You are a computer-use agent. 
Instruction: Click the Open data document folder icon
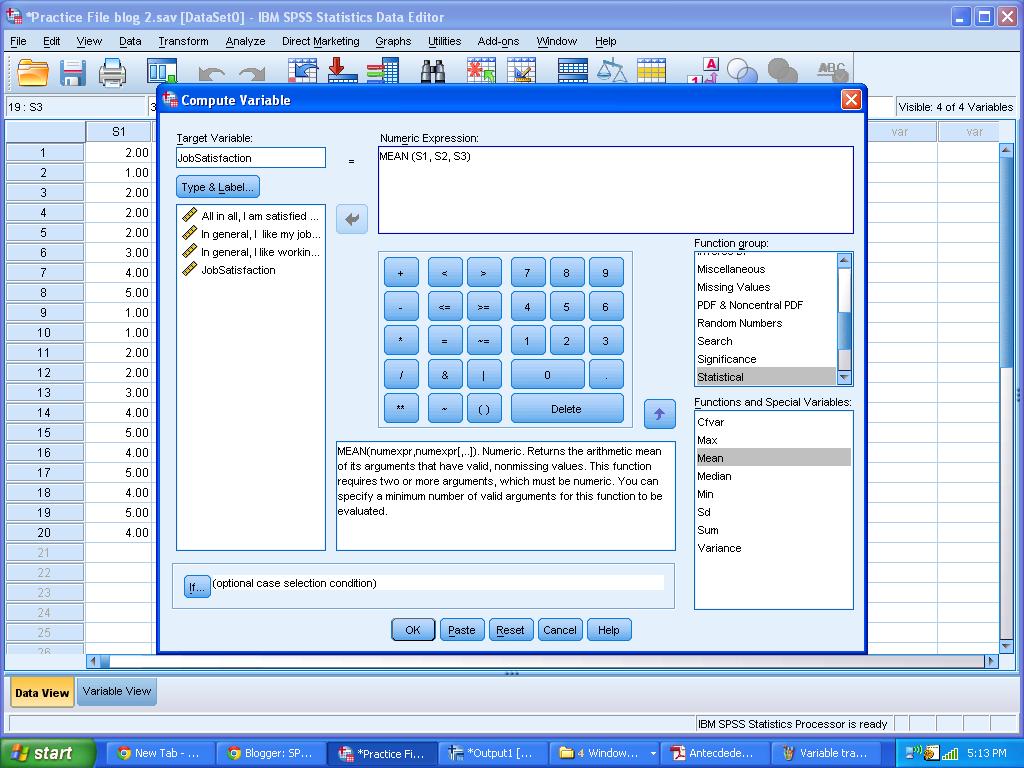(x=33, y=72)
